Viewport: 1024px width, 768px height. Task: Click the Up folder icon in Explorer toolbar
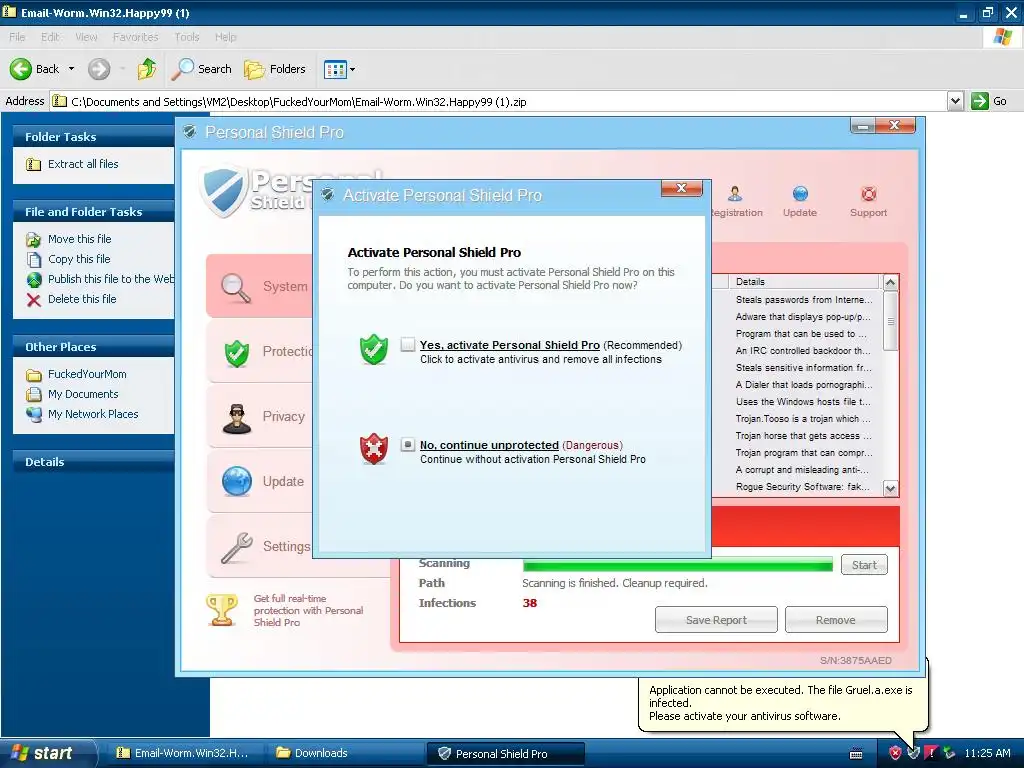147,69
